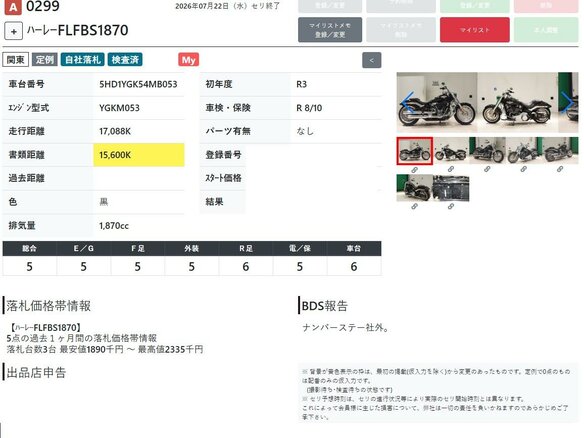Click the engine type value YGKM053
The height and width of the screenshot is (438, 584).
[x=119, y=108]
